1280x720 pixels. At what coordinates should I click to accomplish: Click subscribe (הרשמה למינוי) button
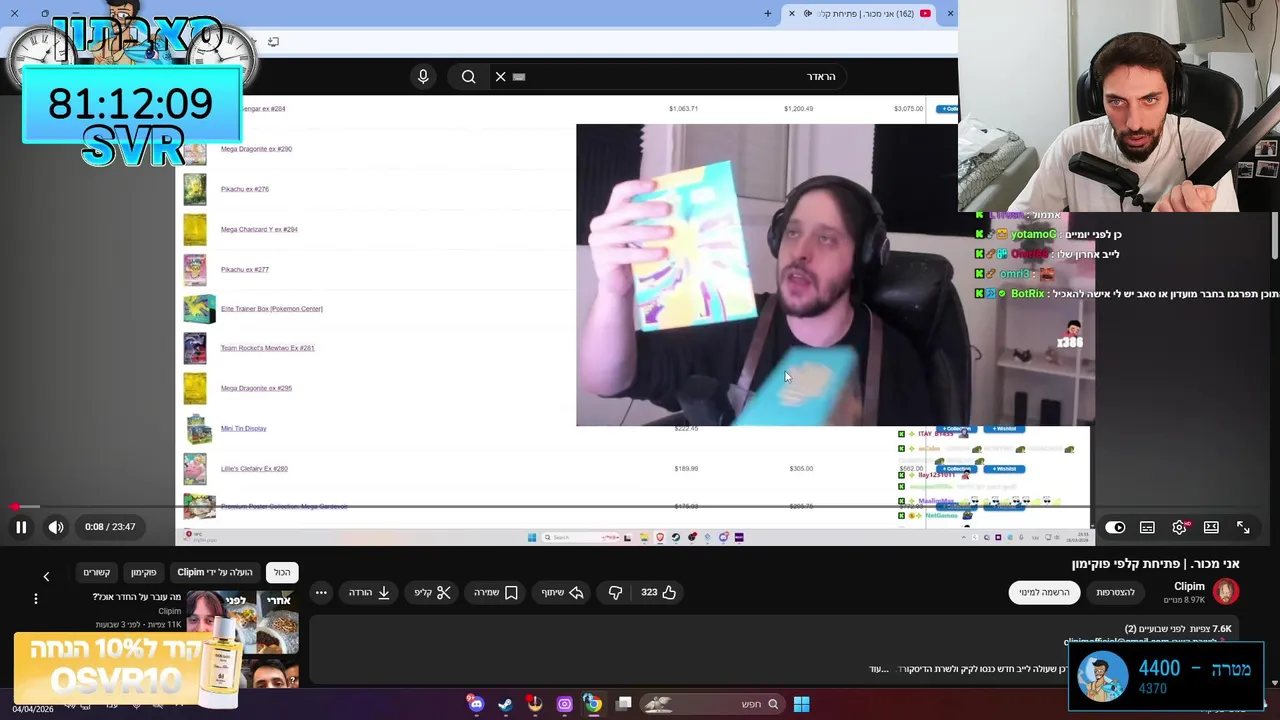(1044, 592)
